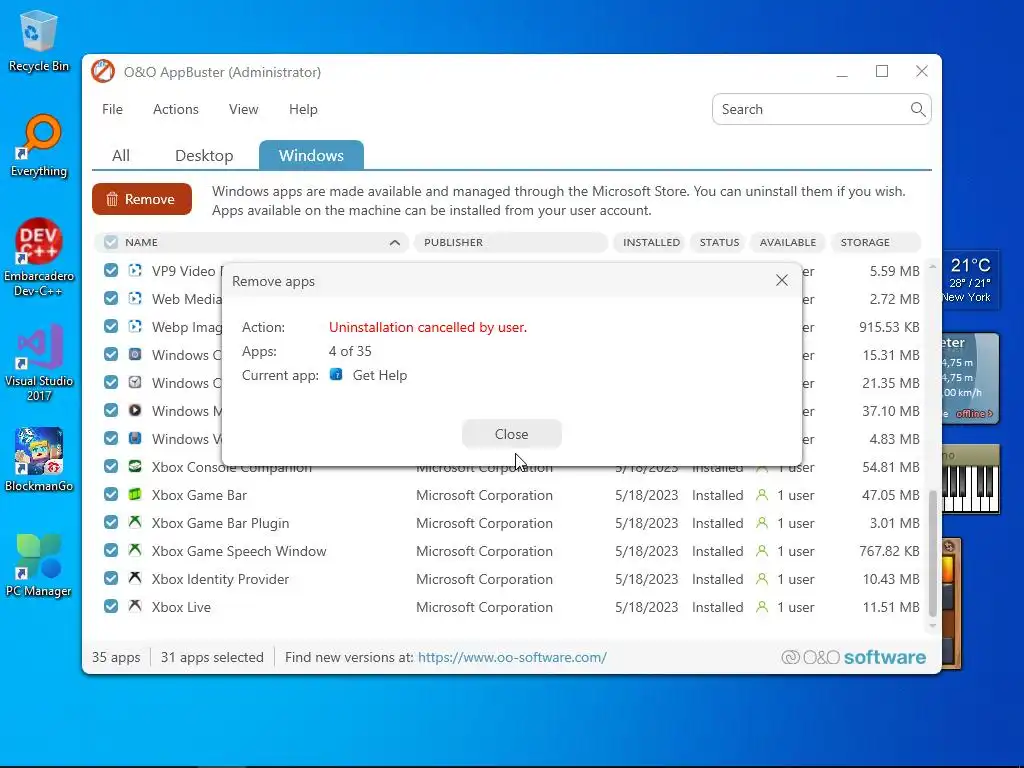This screenshot has height=768, width=1024.
Task: Uncheck the Webp Image row checkbox
Action: (x=111, y=327)
